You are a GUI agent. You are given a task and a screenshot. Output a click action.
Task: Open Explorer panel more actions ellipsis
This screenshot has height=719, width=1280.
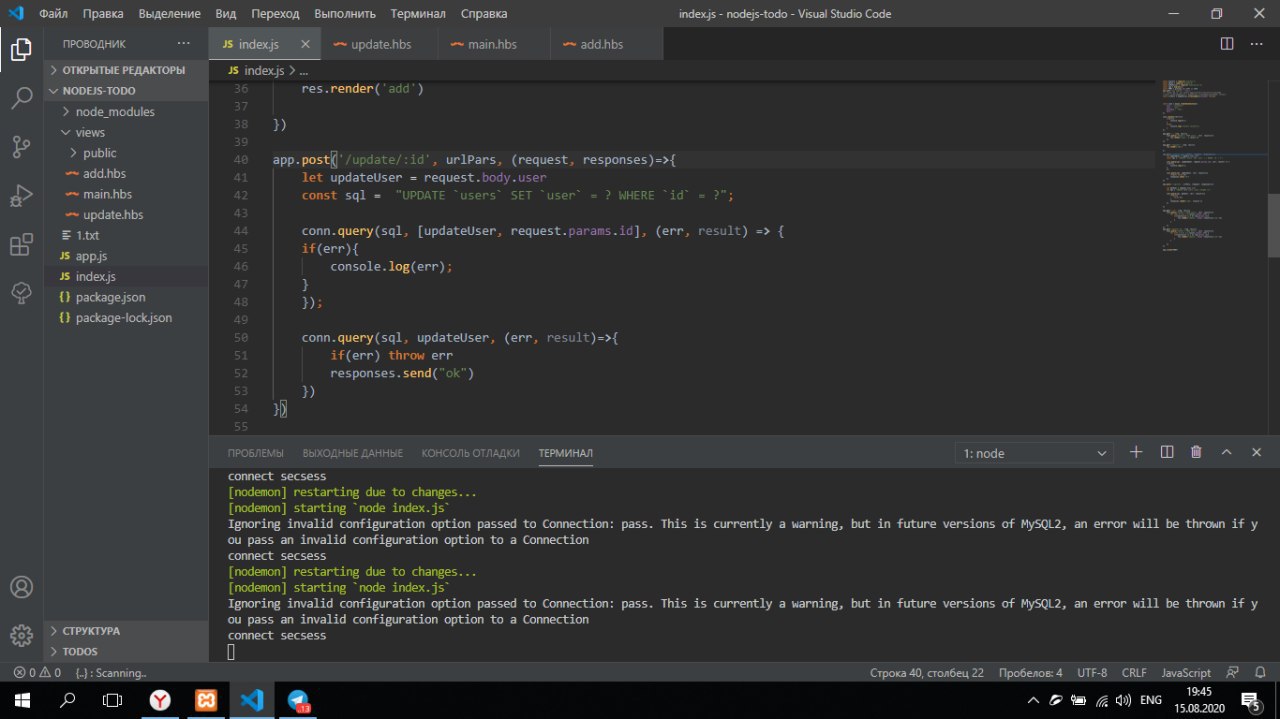(183, 44)
